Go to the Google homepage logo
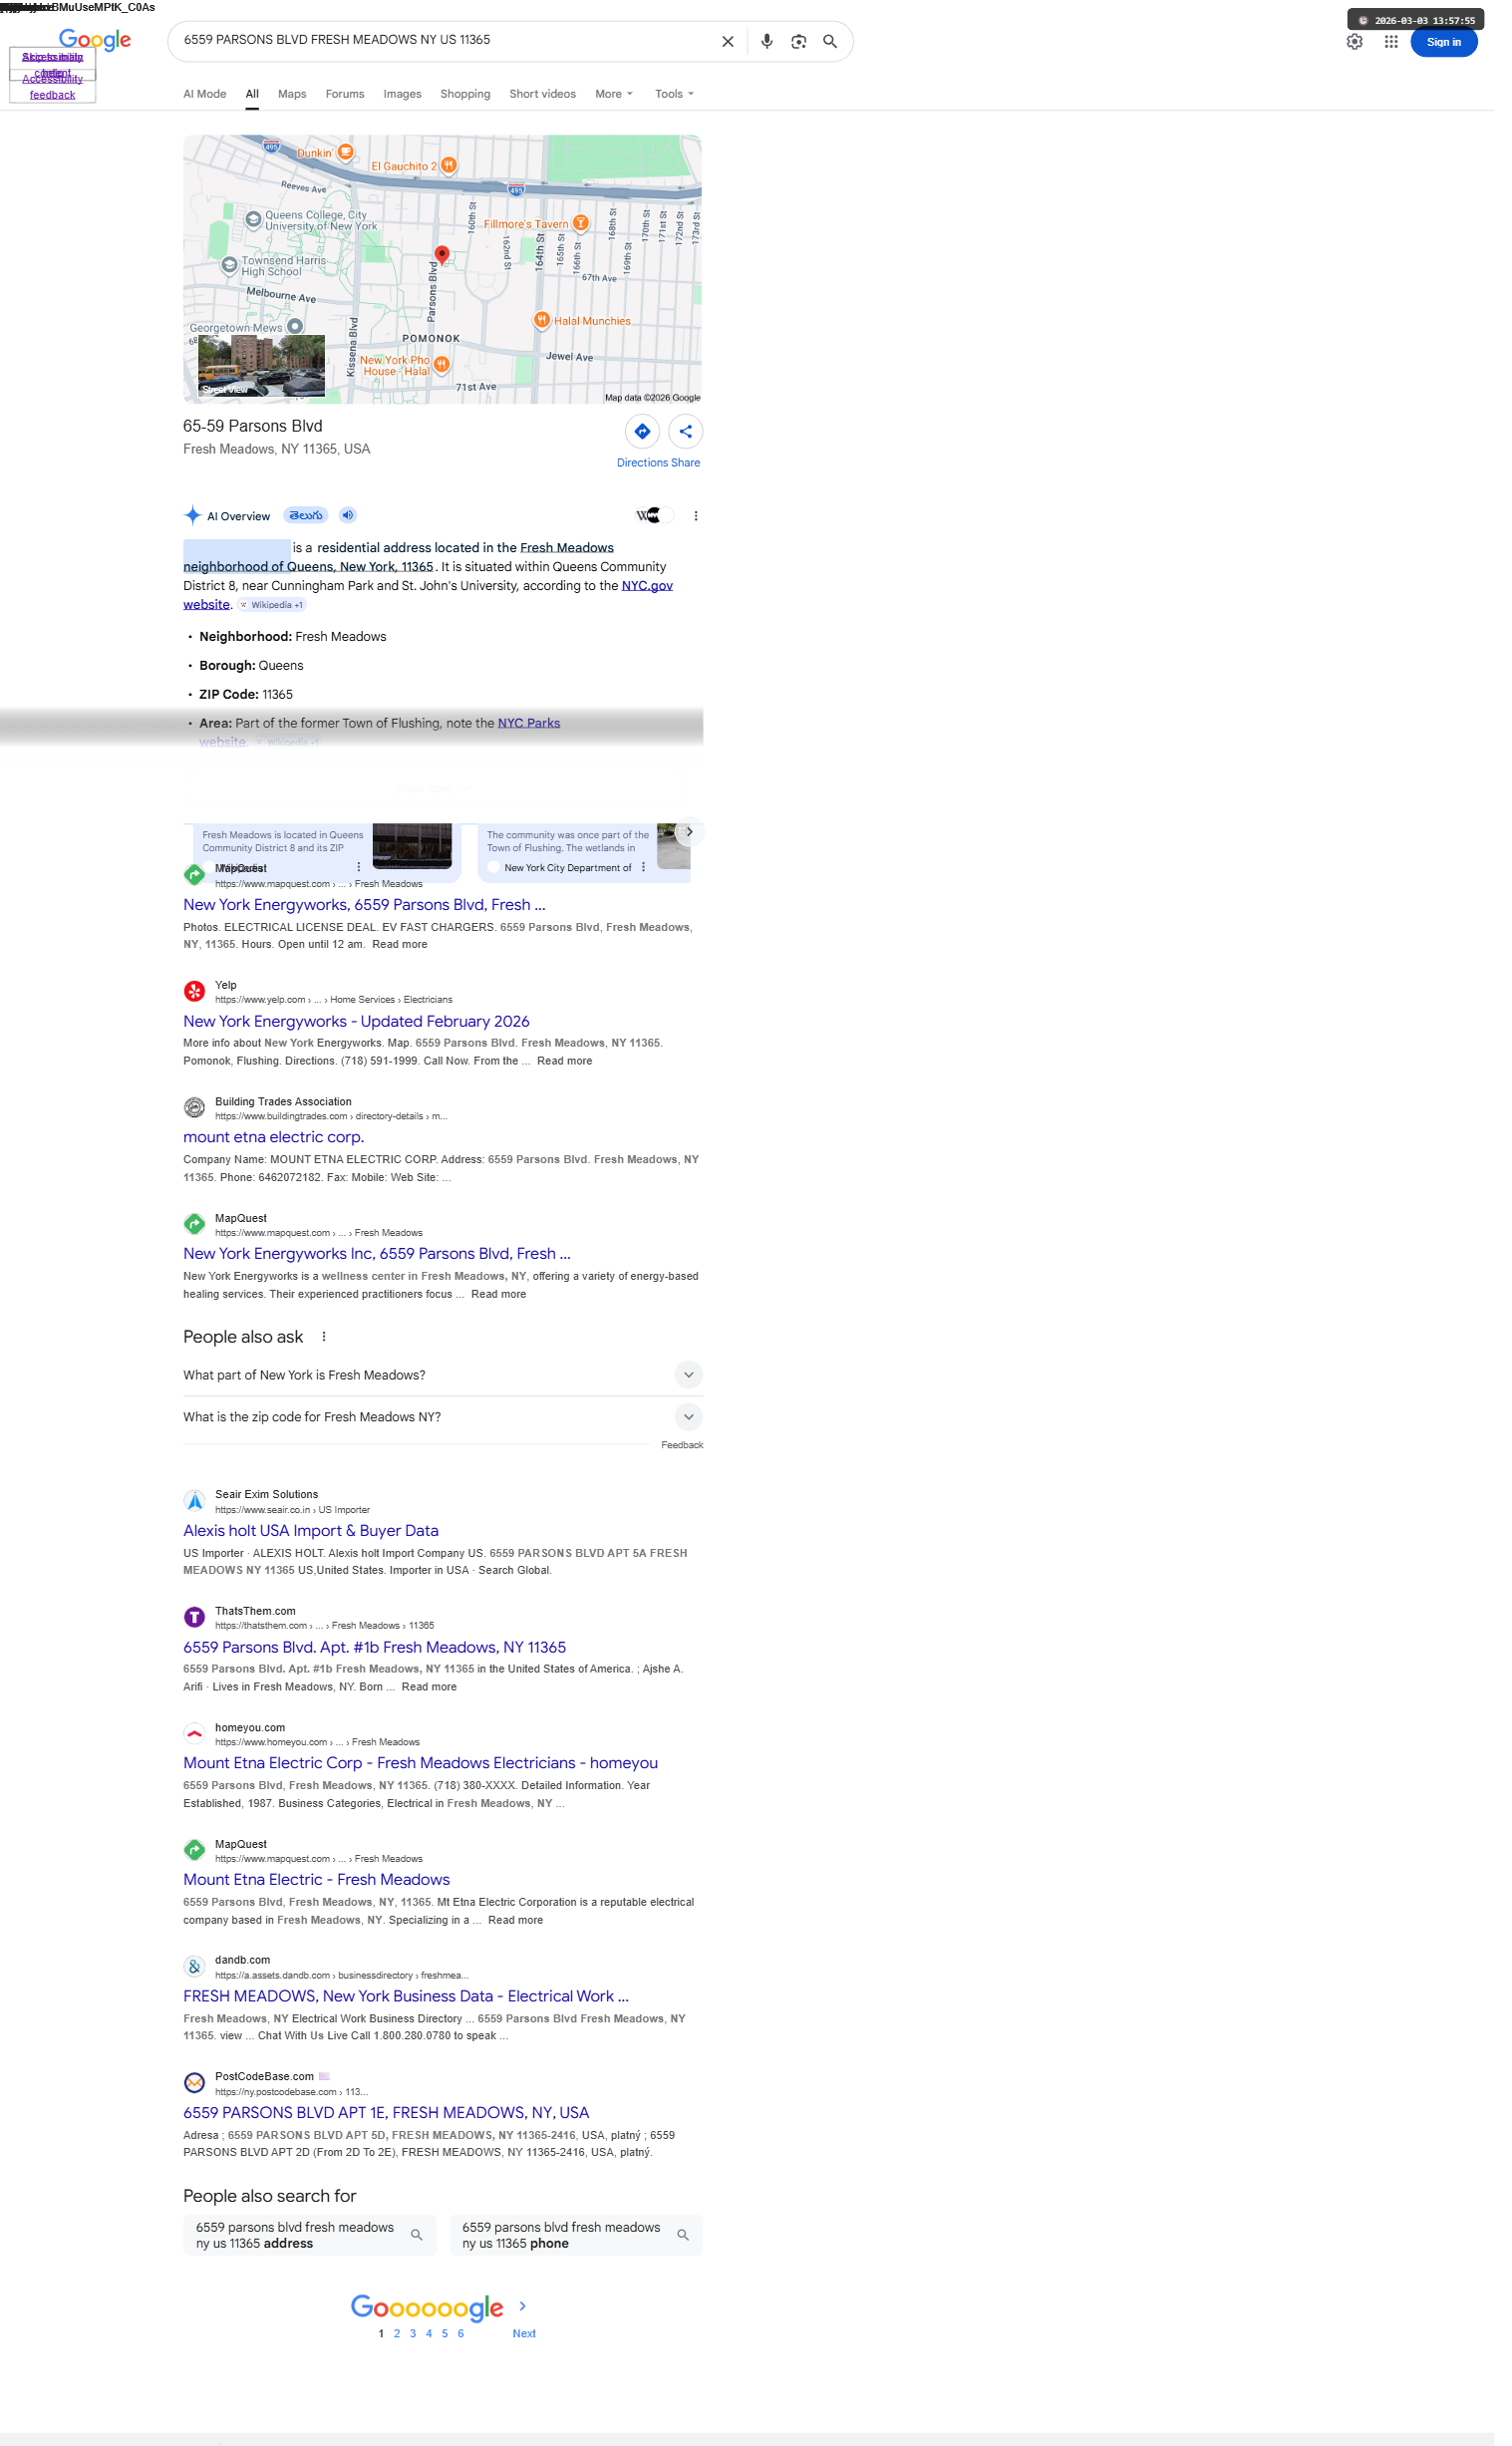The height and width of the screenshot is (2446, 1512). point(96,40)
